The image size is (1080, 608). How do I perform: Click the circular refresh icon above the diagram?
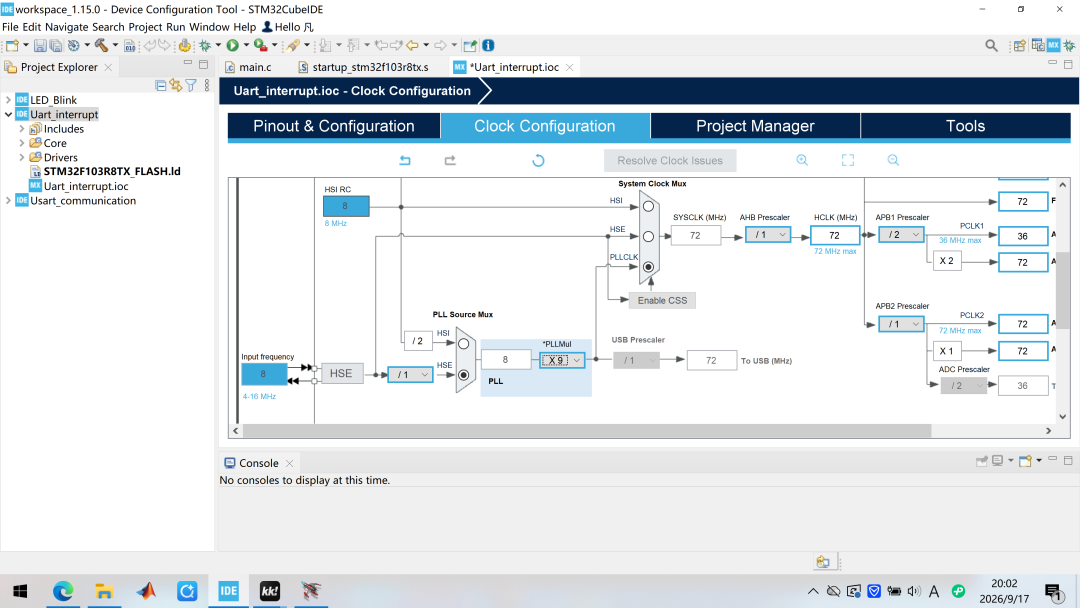point(538,160)
